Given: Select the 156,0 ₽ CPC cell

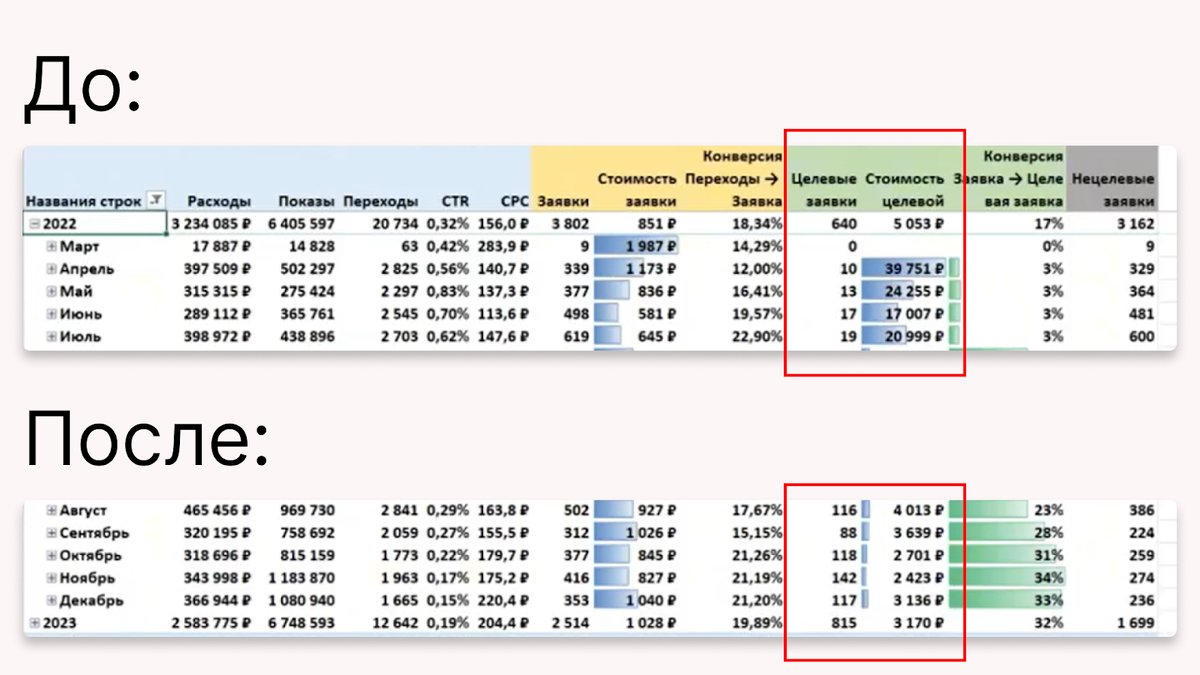Looking at the screenshot, I should tap(503, 224).
